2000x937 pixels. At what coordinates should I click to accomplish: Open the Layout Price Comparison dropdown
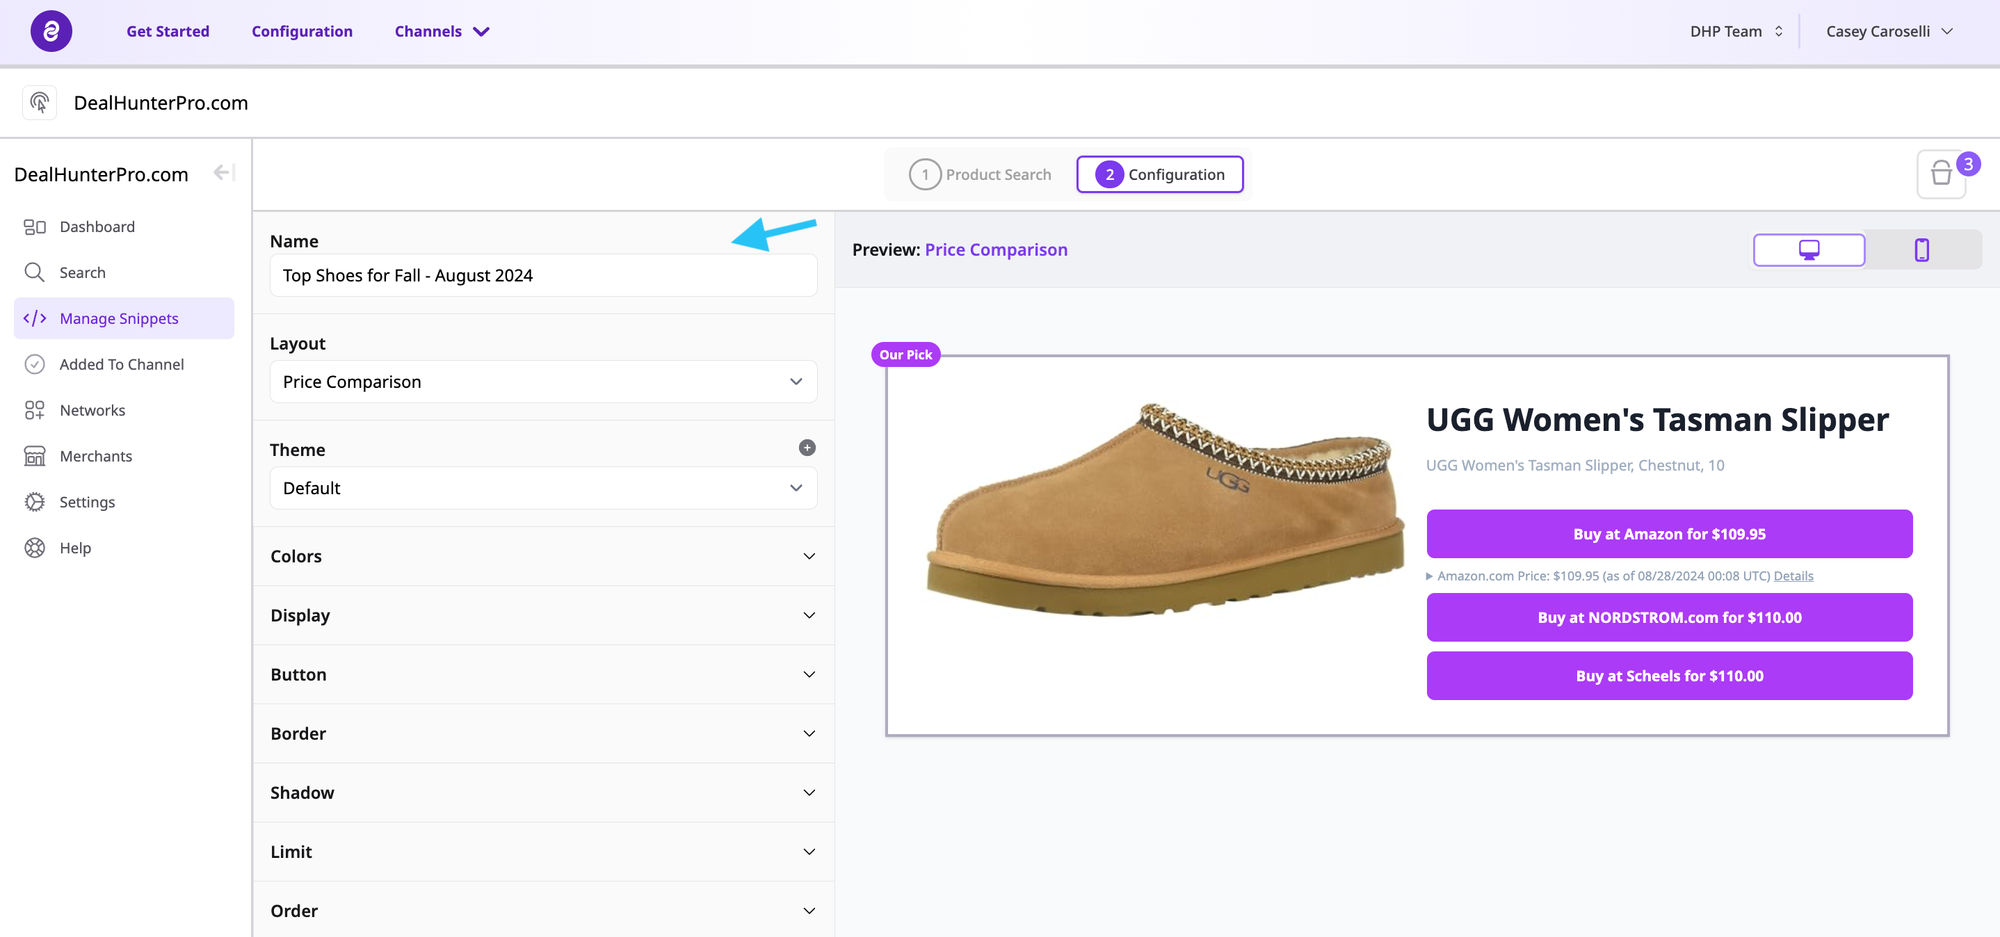click(544, 382)
